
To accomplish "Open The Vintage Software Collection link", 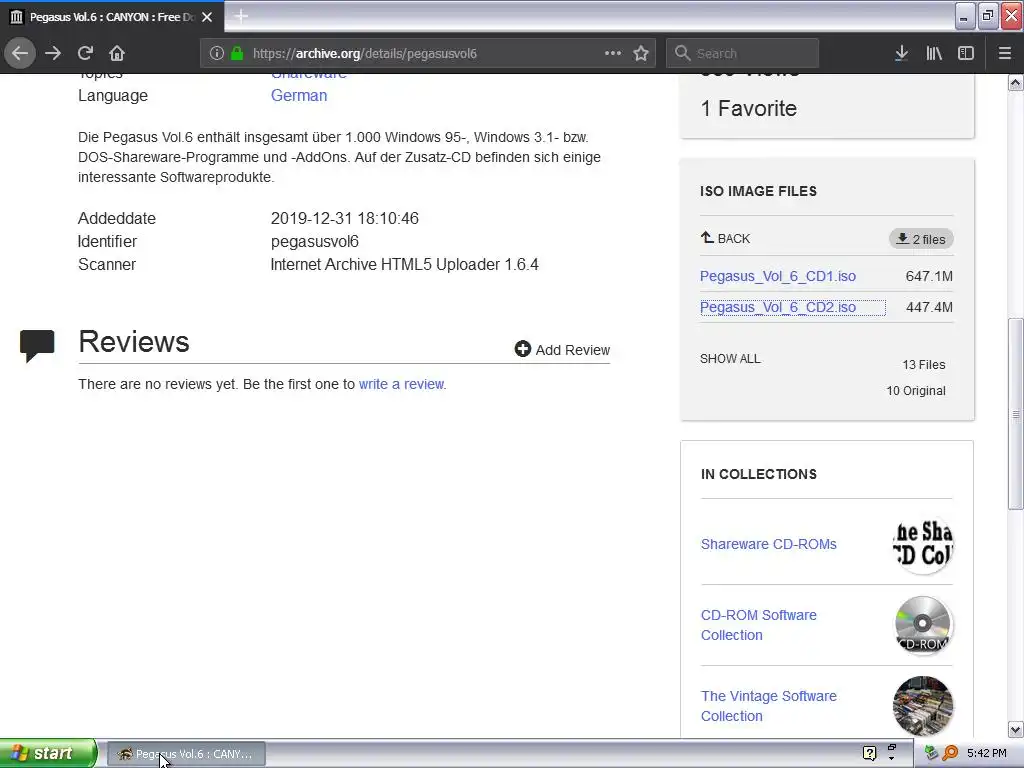I will click(x=769, y=706).
